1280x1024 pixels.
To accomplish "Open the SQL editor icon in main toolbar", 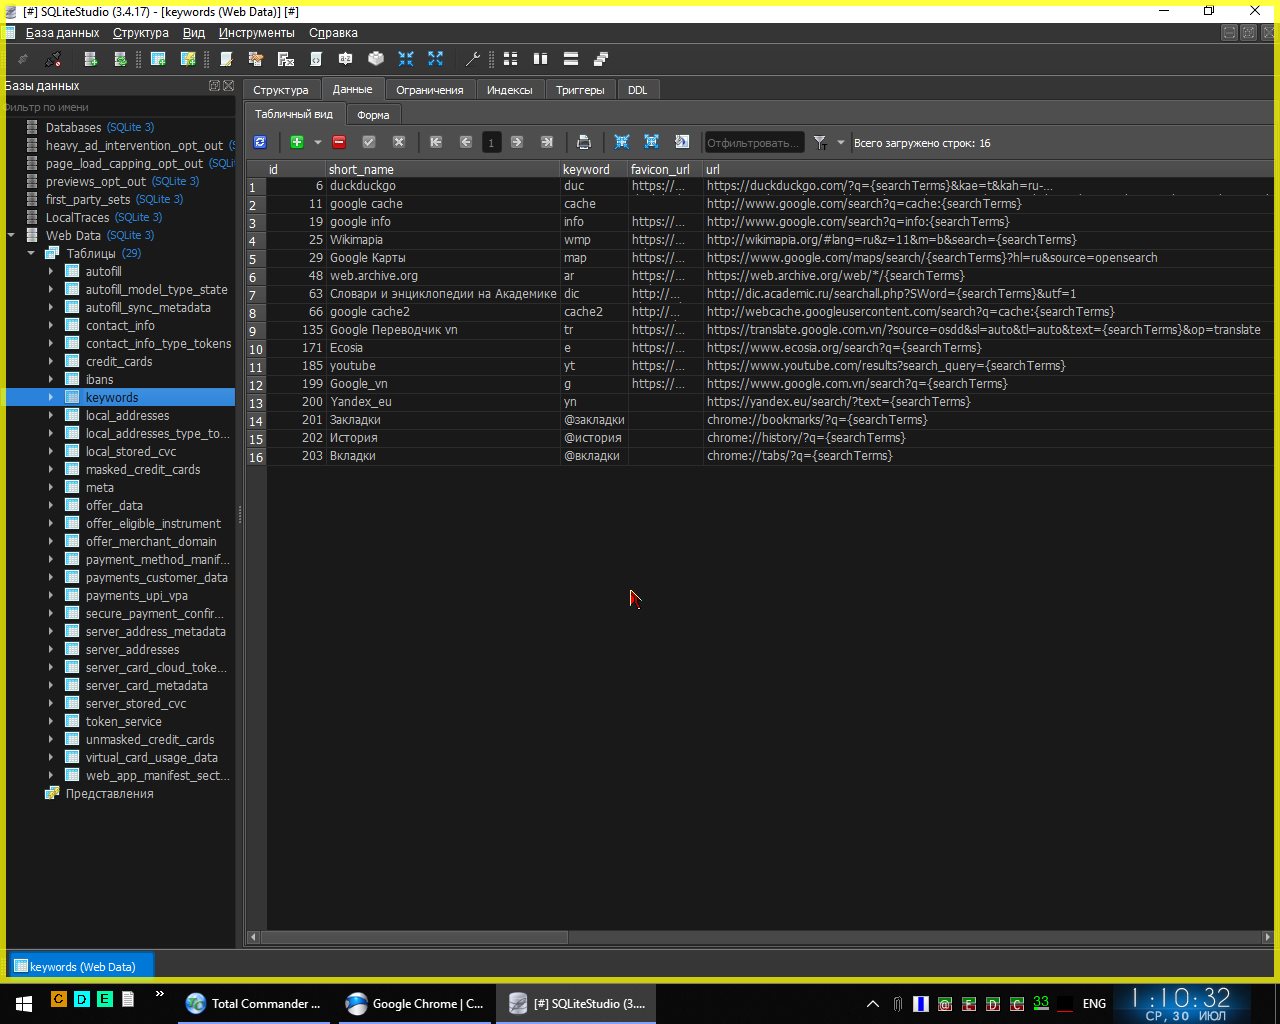I will click(226, 59).
